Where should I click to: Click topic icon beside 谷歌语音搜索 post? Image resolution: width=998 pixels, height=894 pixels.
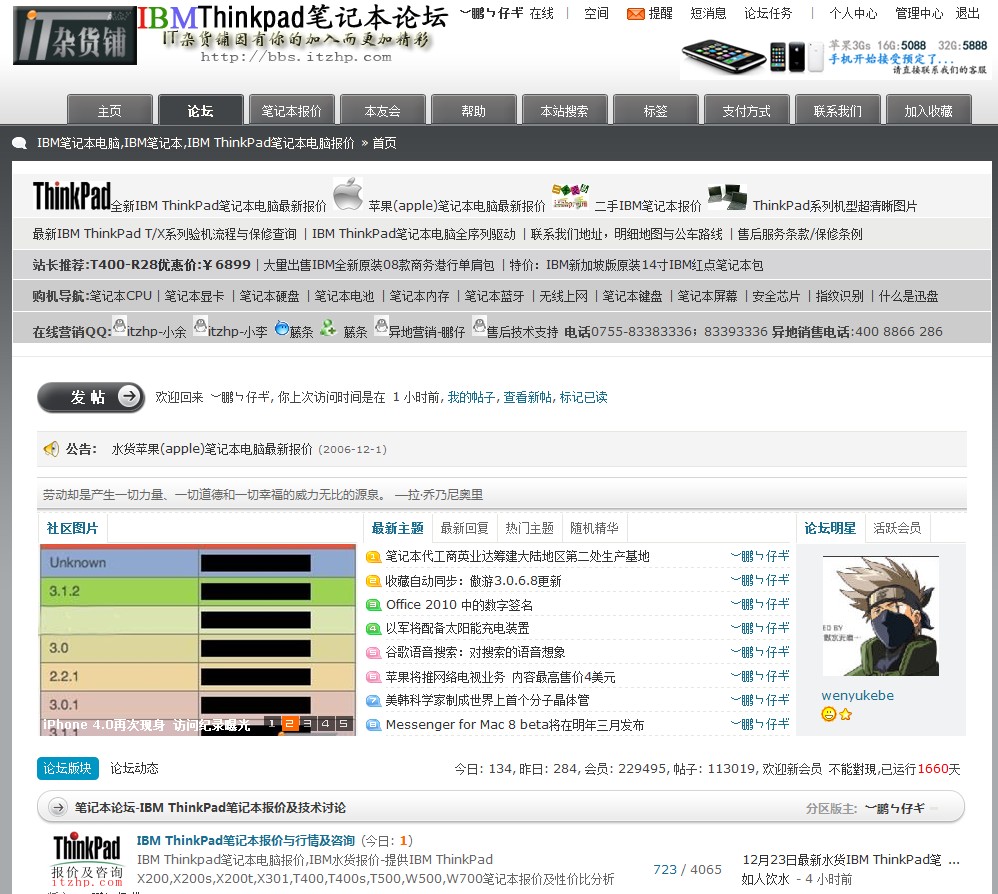click(x=373, y=652)
